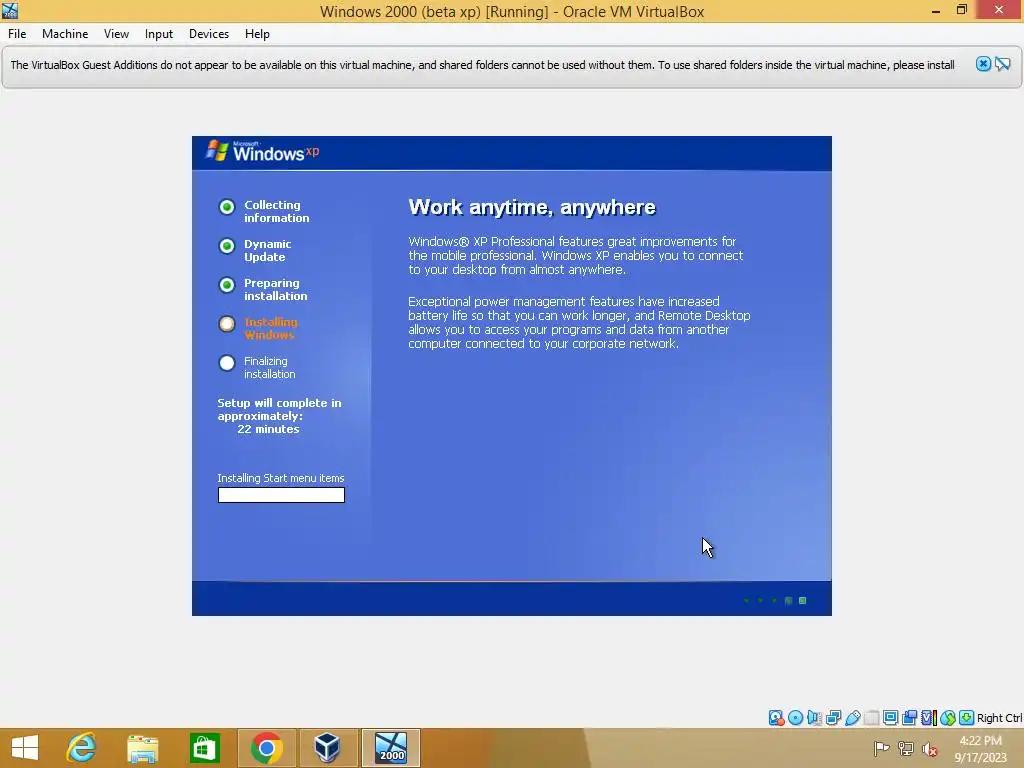Click the optical disk status icon
Viewport: 1024px width, 768px height.
[795, 718]
